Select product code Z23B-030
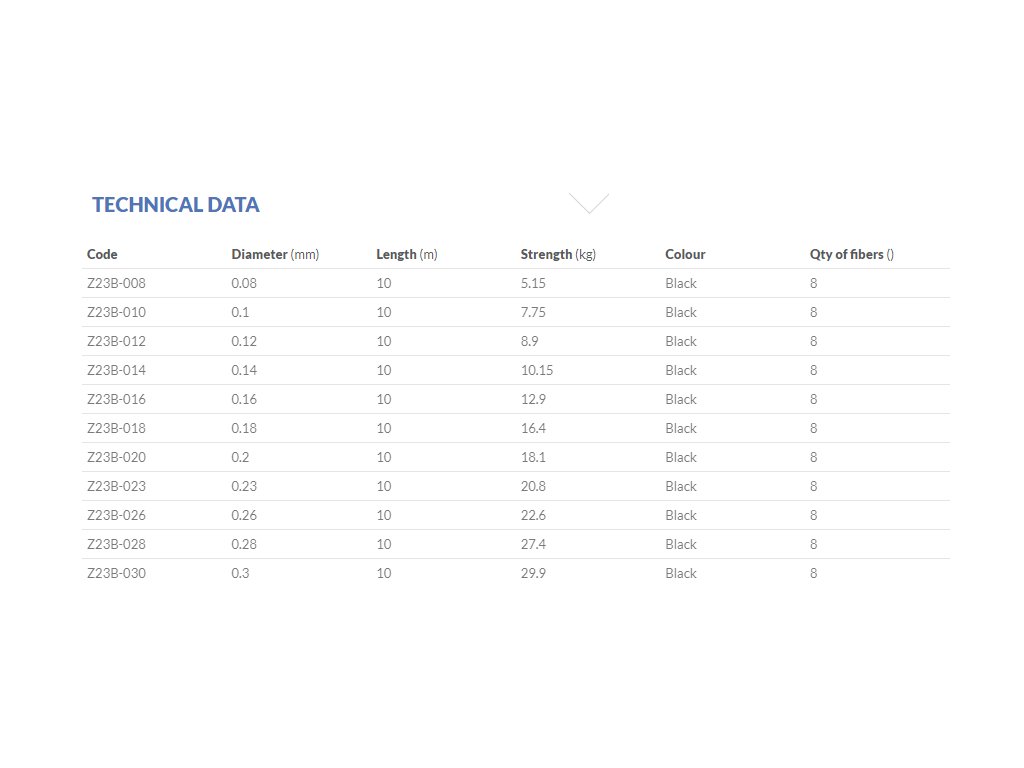The width and height of the screenshot is (1024, 768). (116, 573)
